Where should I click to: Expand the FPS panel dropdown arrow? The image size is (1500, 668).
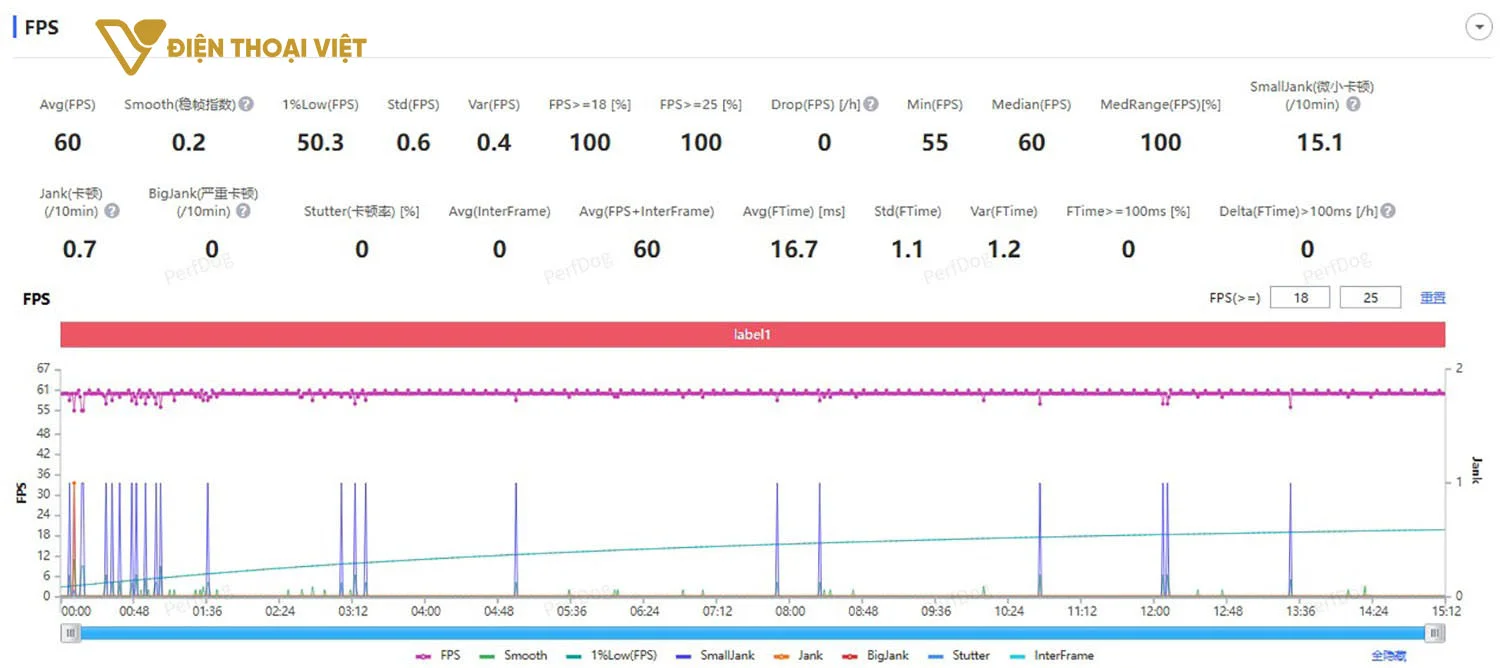point(1478,28)
